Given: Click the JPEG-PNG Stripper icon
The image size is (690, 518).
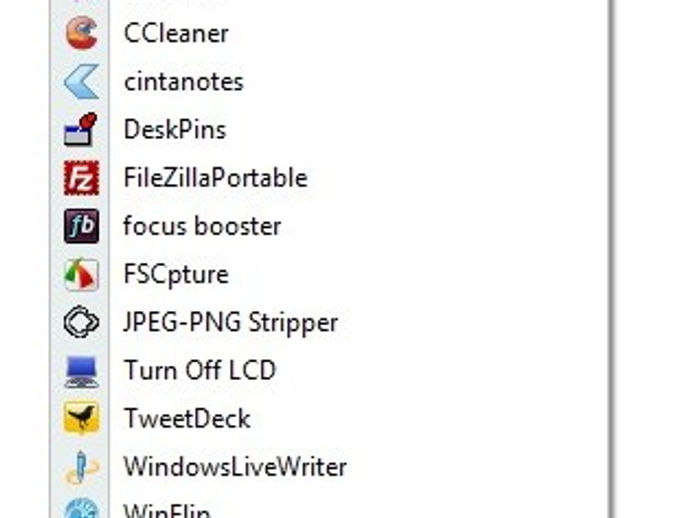Looking at the screenshot, I should pyautogui.click(x=81, y=322).
